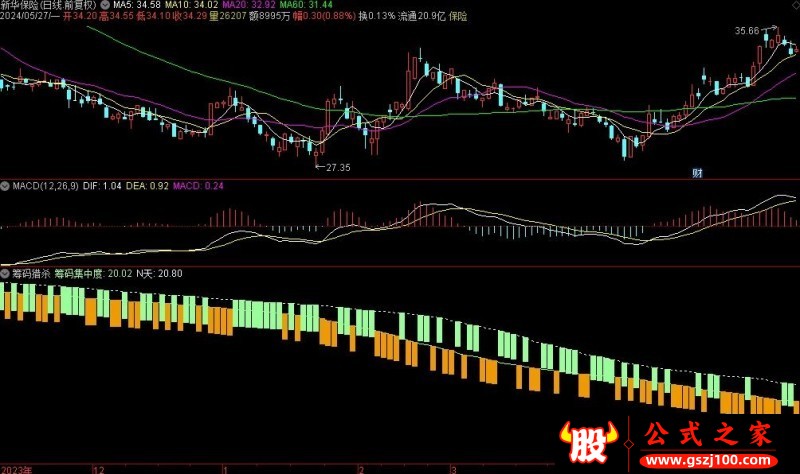Expand the MACD indicator panel dropdown arrow
Image resolution: width=800 pixels, height=474 pixels.
(x=5, y=186)
